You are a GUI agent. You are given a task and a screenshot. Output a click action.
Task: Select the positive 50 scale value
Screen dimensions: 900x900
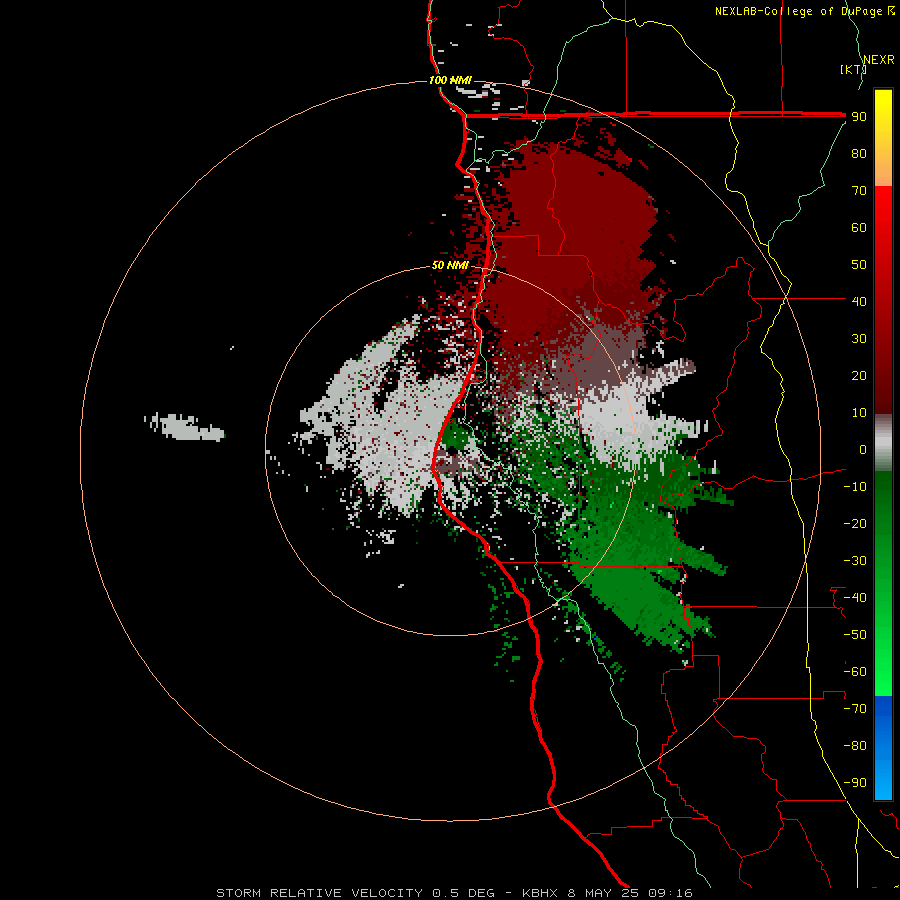pos(859,265)
